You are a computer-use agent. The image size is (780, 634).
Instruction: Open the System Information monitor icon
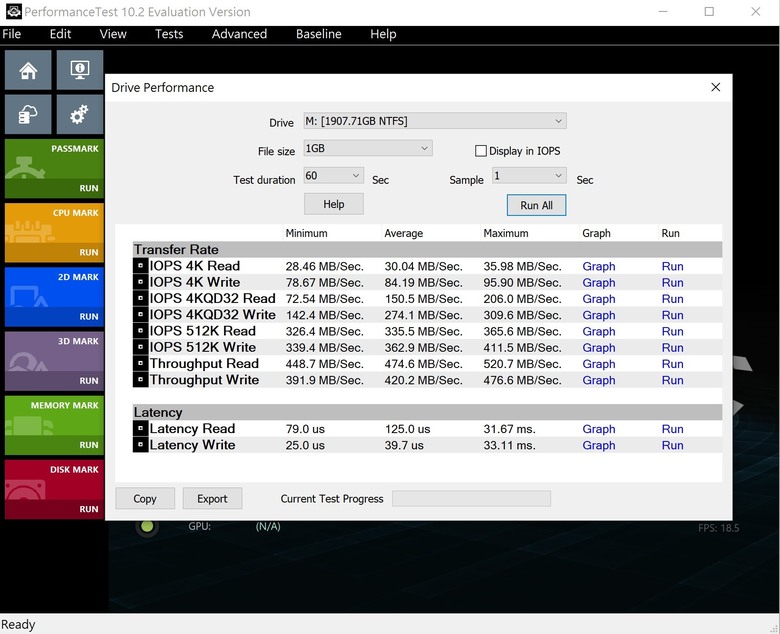(x=80, y=70)
